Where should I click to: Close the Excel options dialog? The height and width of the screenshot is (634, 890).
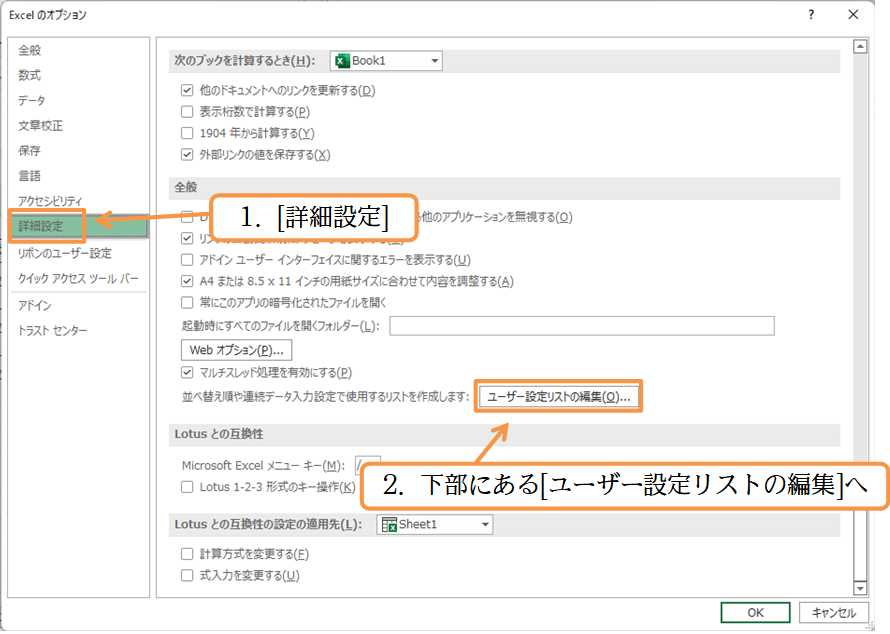pyautogui.click(x=853, y=15)
